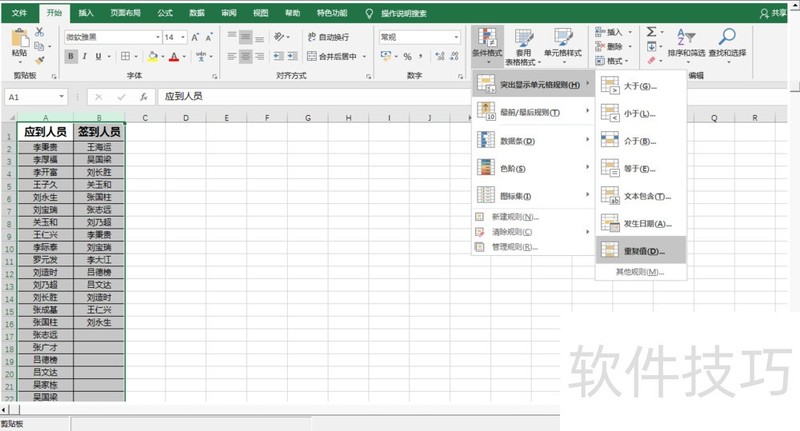
Task: Toggle bold formatting button
Action: [71, 56]
